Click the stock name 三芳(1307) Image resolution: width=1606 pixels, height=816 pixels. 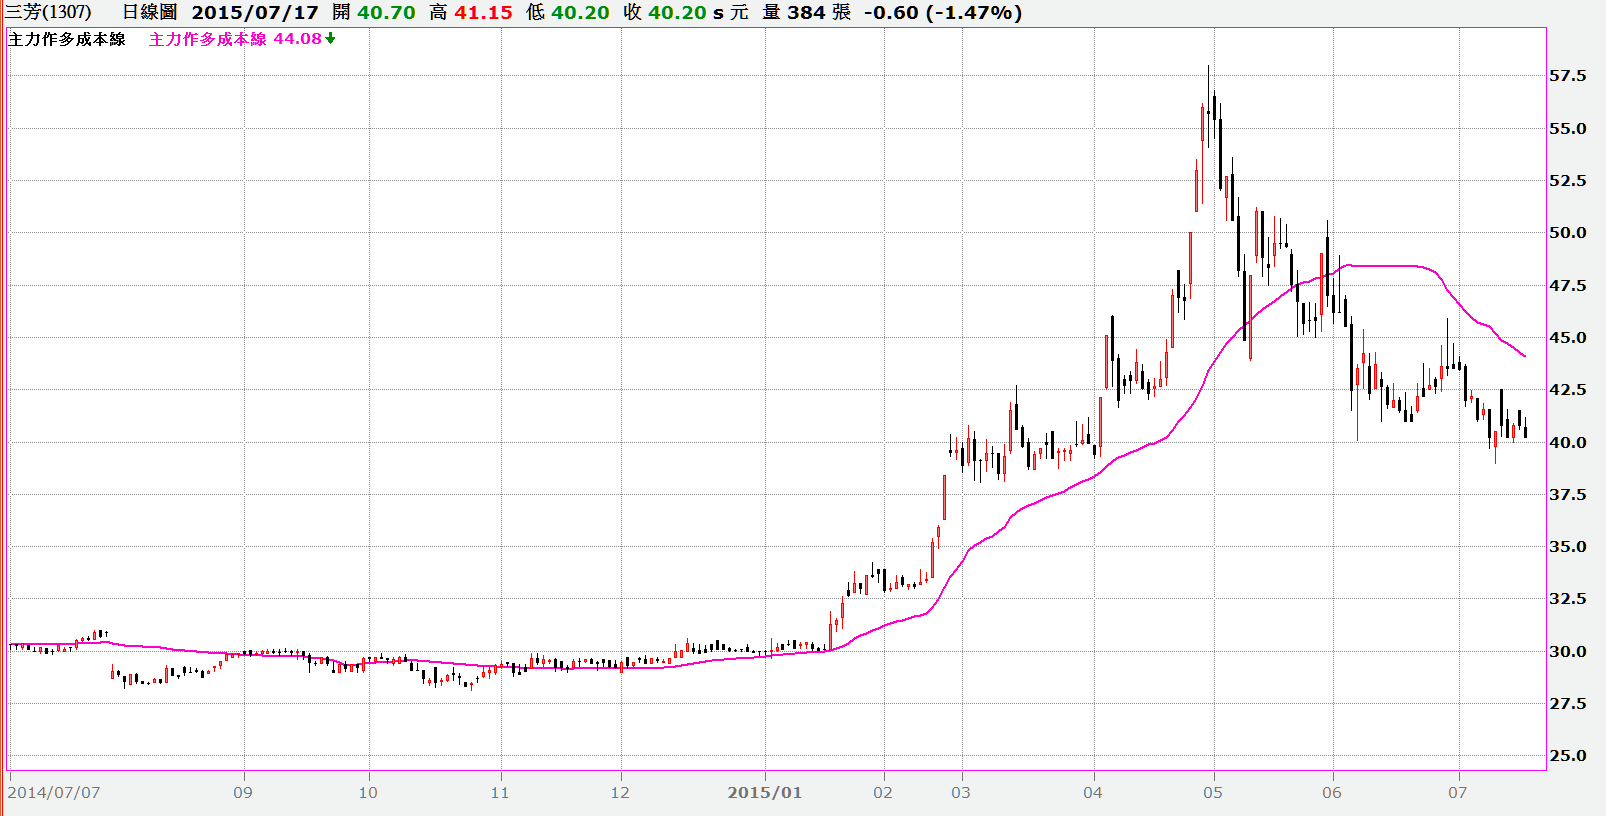click(x=48, y=12)
